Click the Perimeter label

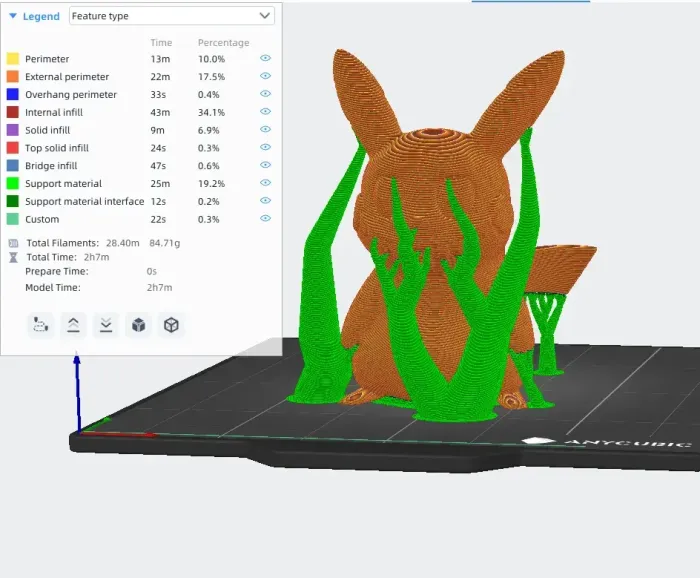coord(47,59)
